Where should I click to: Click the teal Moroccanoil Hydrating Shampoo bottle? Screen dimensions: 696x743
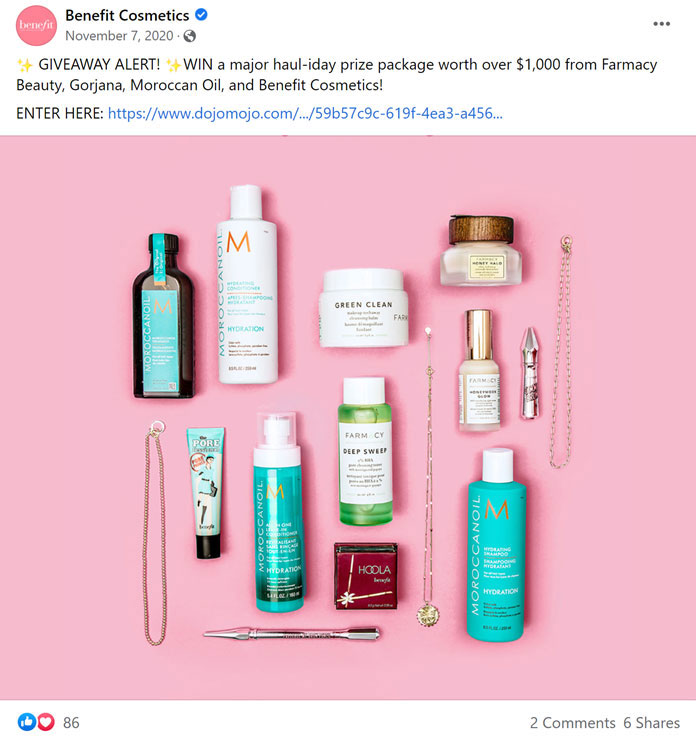tap(497, 545)
